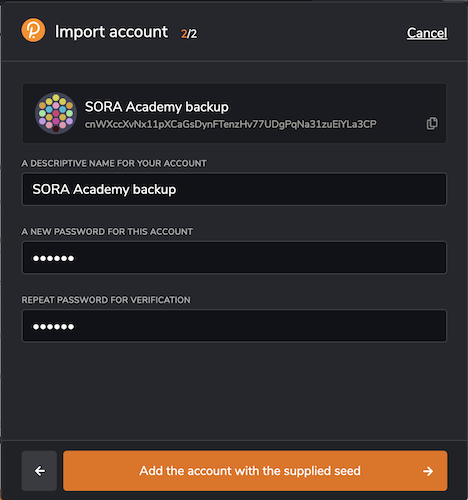Click the 2/2 step indicator
Image resolution: width=468 pixels, height=500 pixels.
189,34
